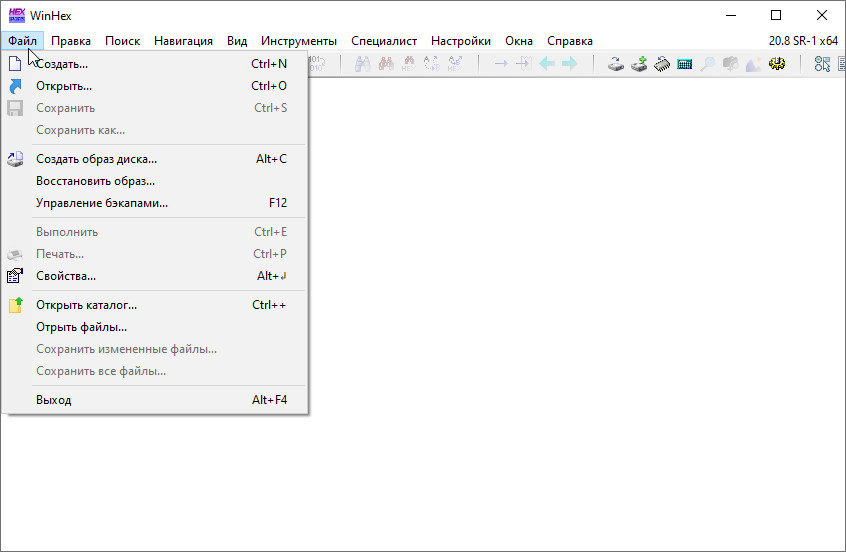The image size is (846, 552).
Task: Click the Open Disk icon with green plus
Action: 639,64
